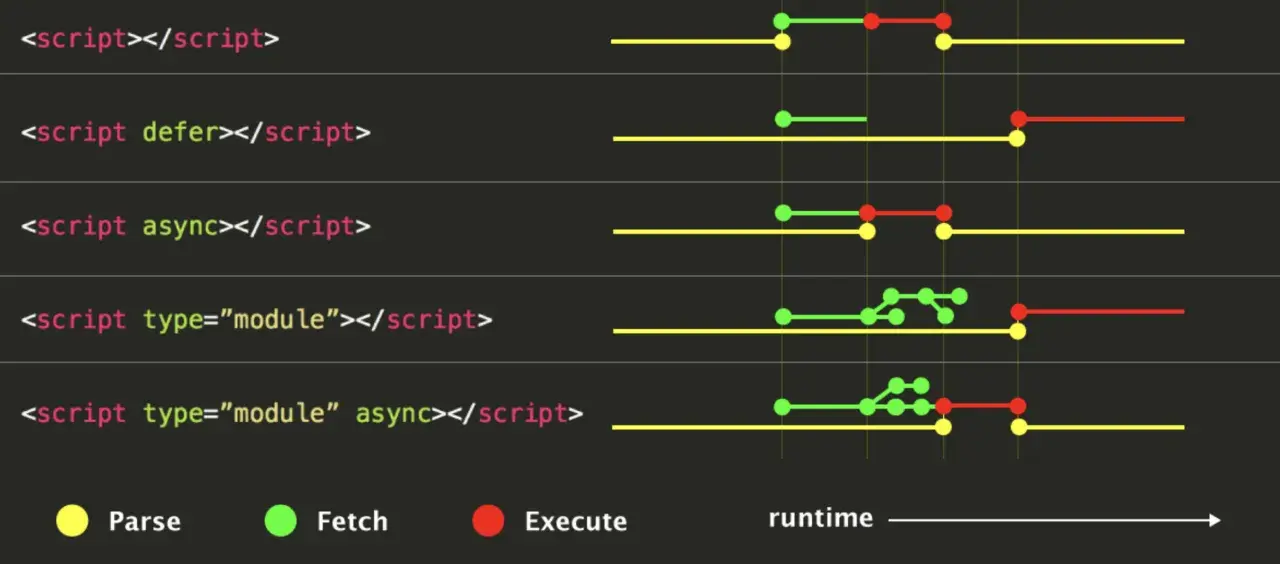This screenshot has width=1280, height=564.
Task: Click last red dot in module async row
Action: (x=1018, y=406)
